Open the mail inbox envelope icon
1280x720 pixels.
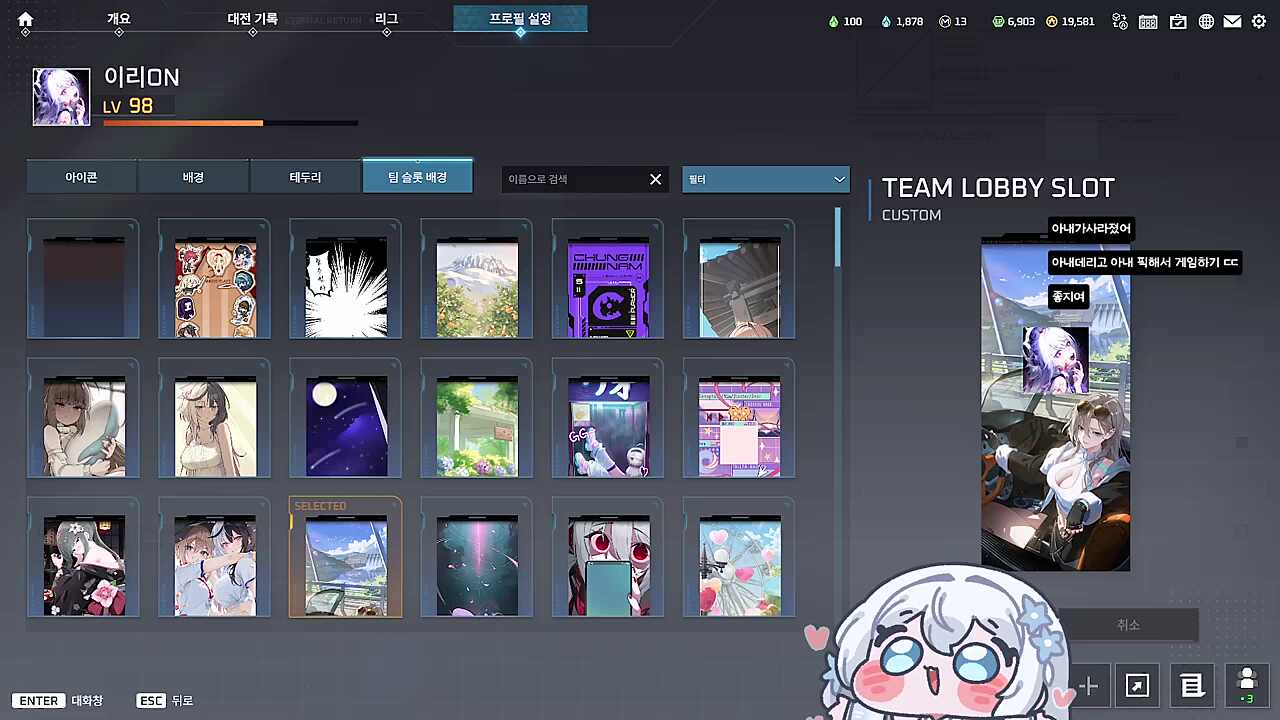pos(1233,21)
